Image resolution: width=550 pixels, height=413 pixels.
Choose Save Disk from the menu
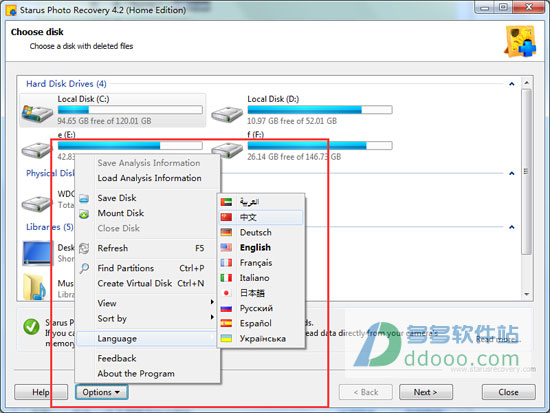pos(117,198)
